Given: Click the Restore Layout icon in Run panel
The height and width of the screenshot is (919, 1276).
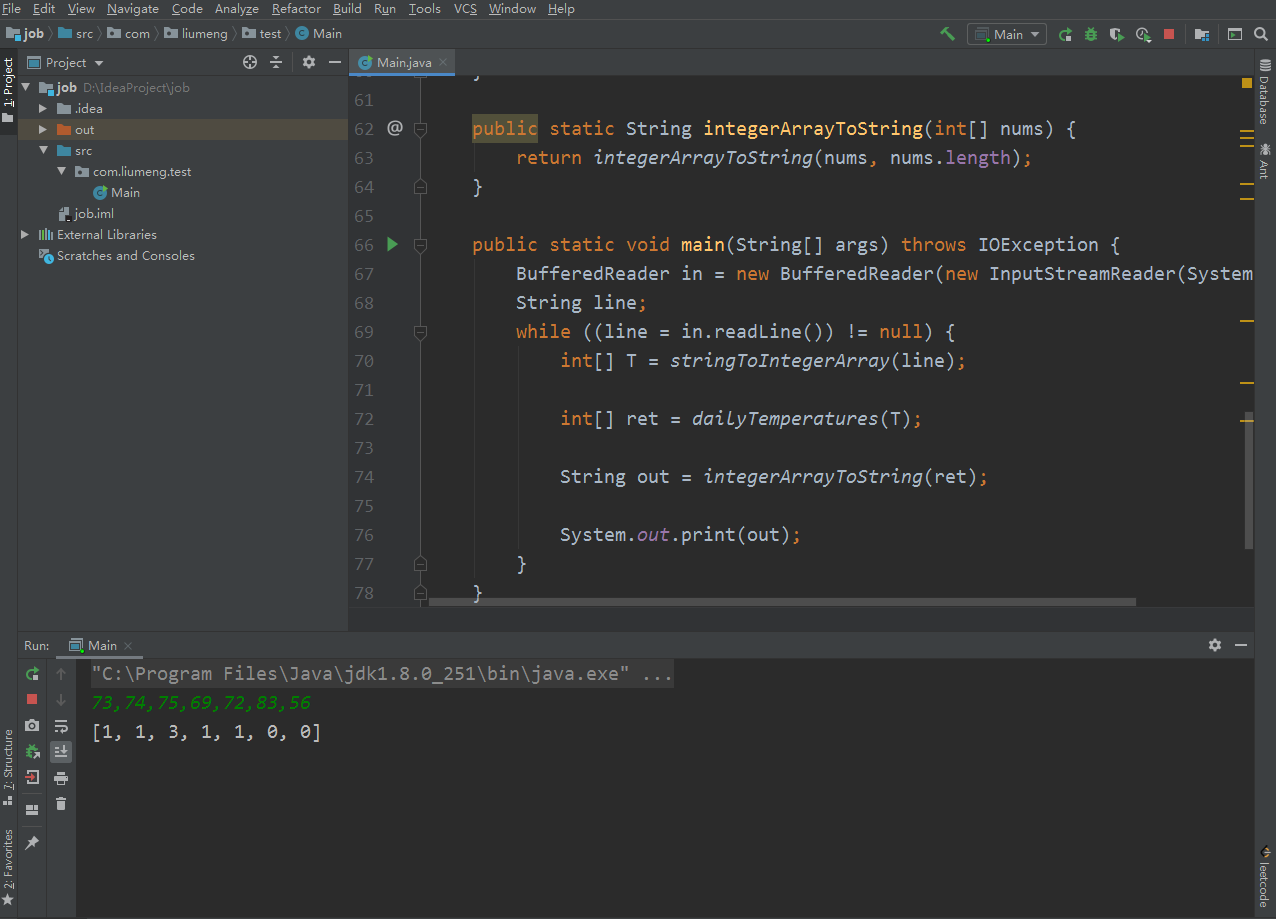Looking at the screenshot, I should pyautogui.click(x=32, y=809).
